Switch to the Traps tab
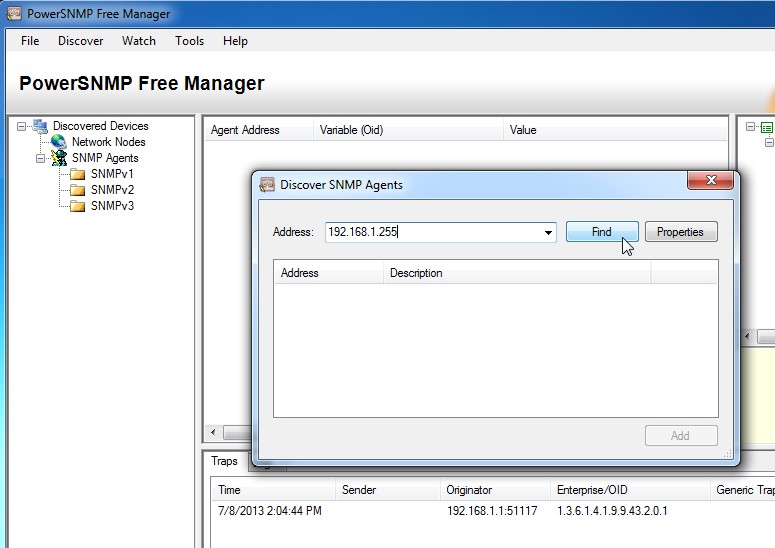The height and width of the screenshot is (548, 775). click(224, 461)
